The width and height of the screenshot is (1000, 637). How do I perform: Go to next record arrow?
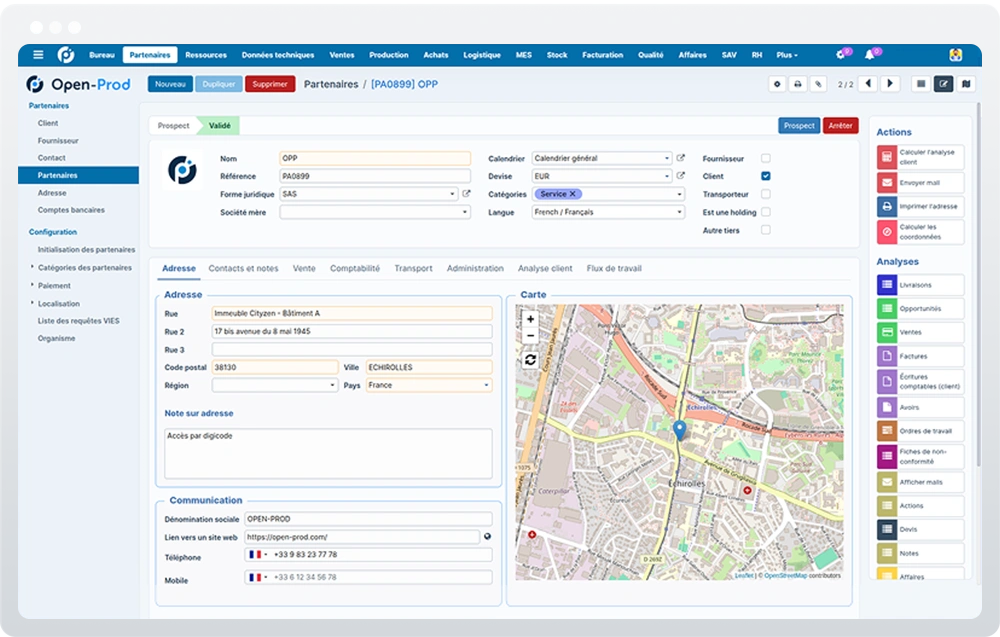coord(890,84)
